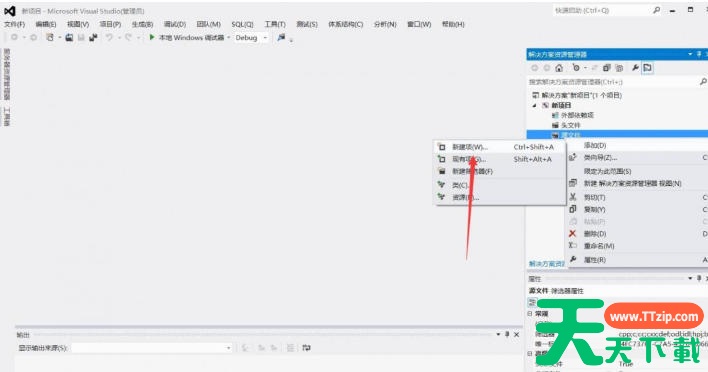
Task: Click the Solution Explorer search magnifier icon
Action: [703, 81]
